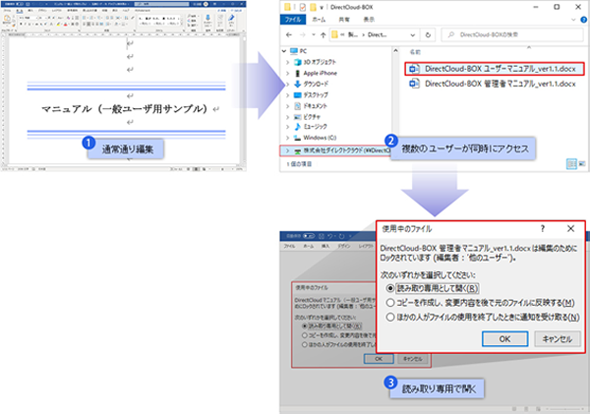Click OK in the dimmed background dialog

pos(379,359)
